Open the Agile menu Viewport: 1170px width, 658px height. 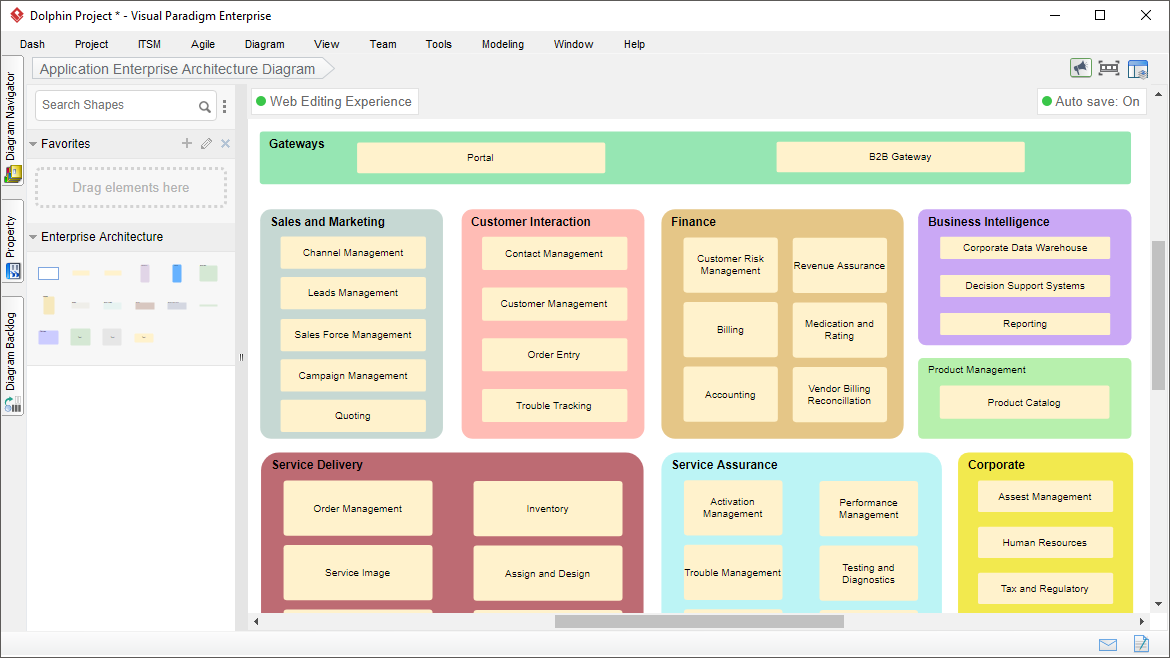click(202, 44)
